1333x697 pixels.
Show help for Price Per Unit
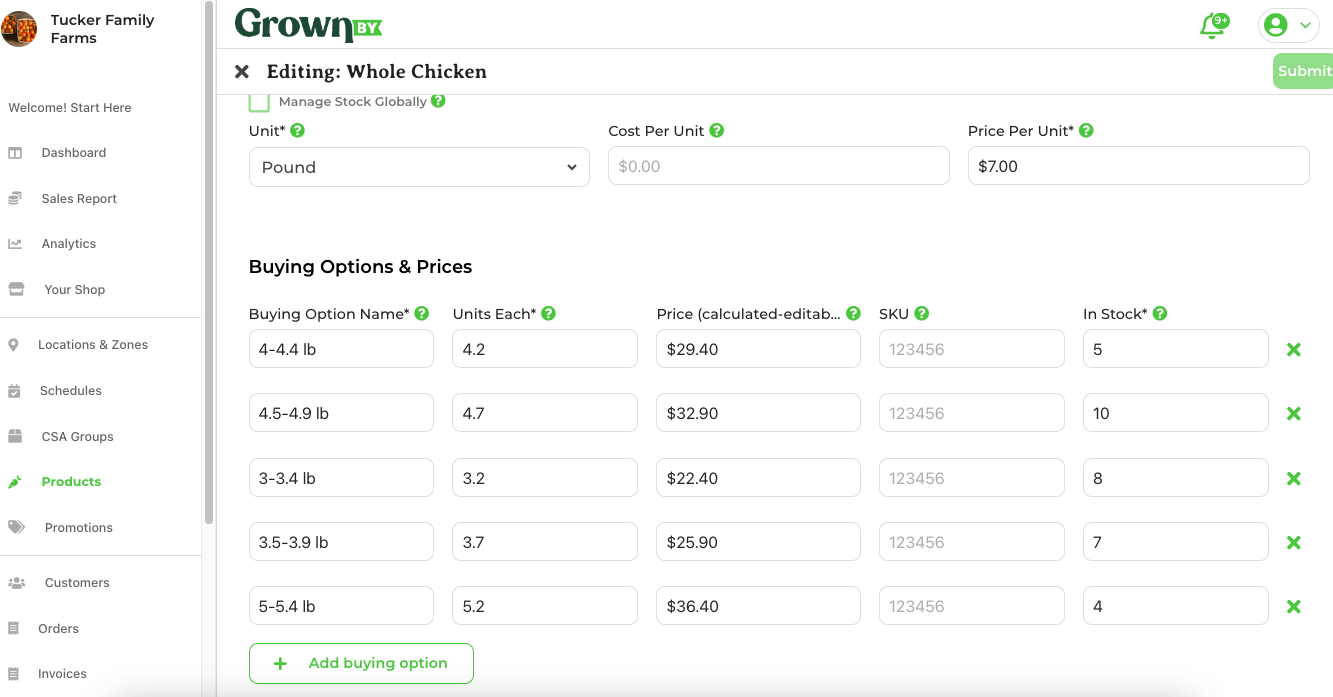click(1086, 131)
